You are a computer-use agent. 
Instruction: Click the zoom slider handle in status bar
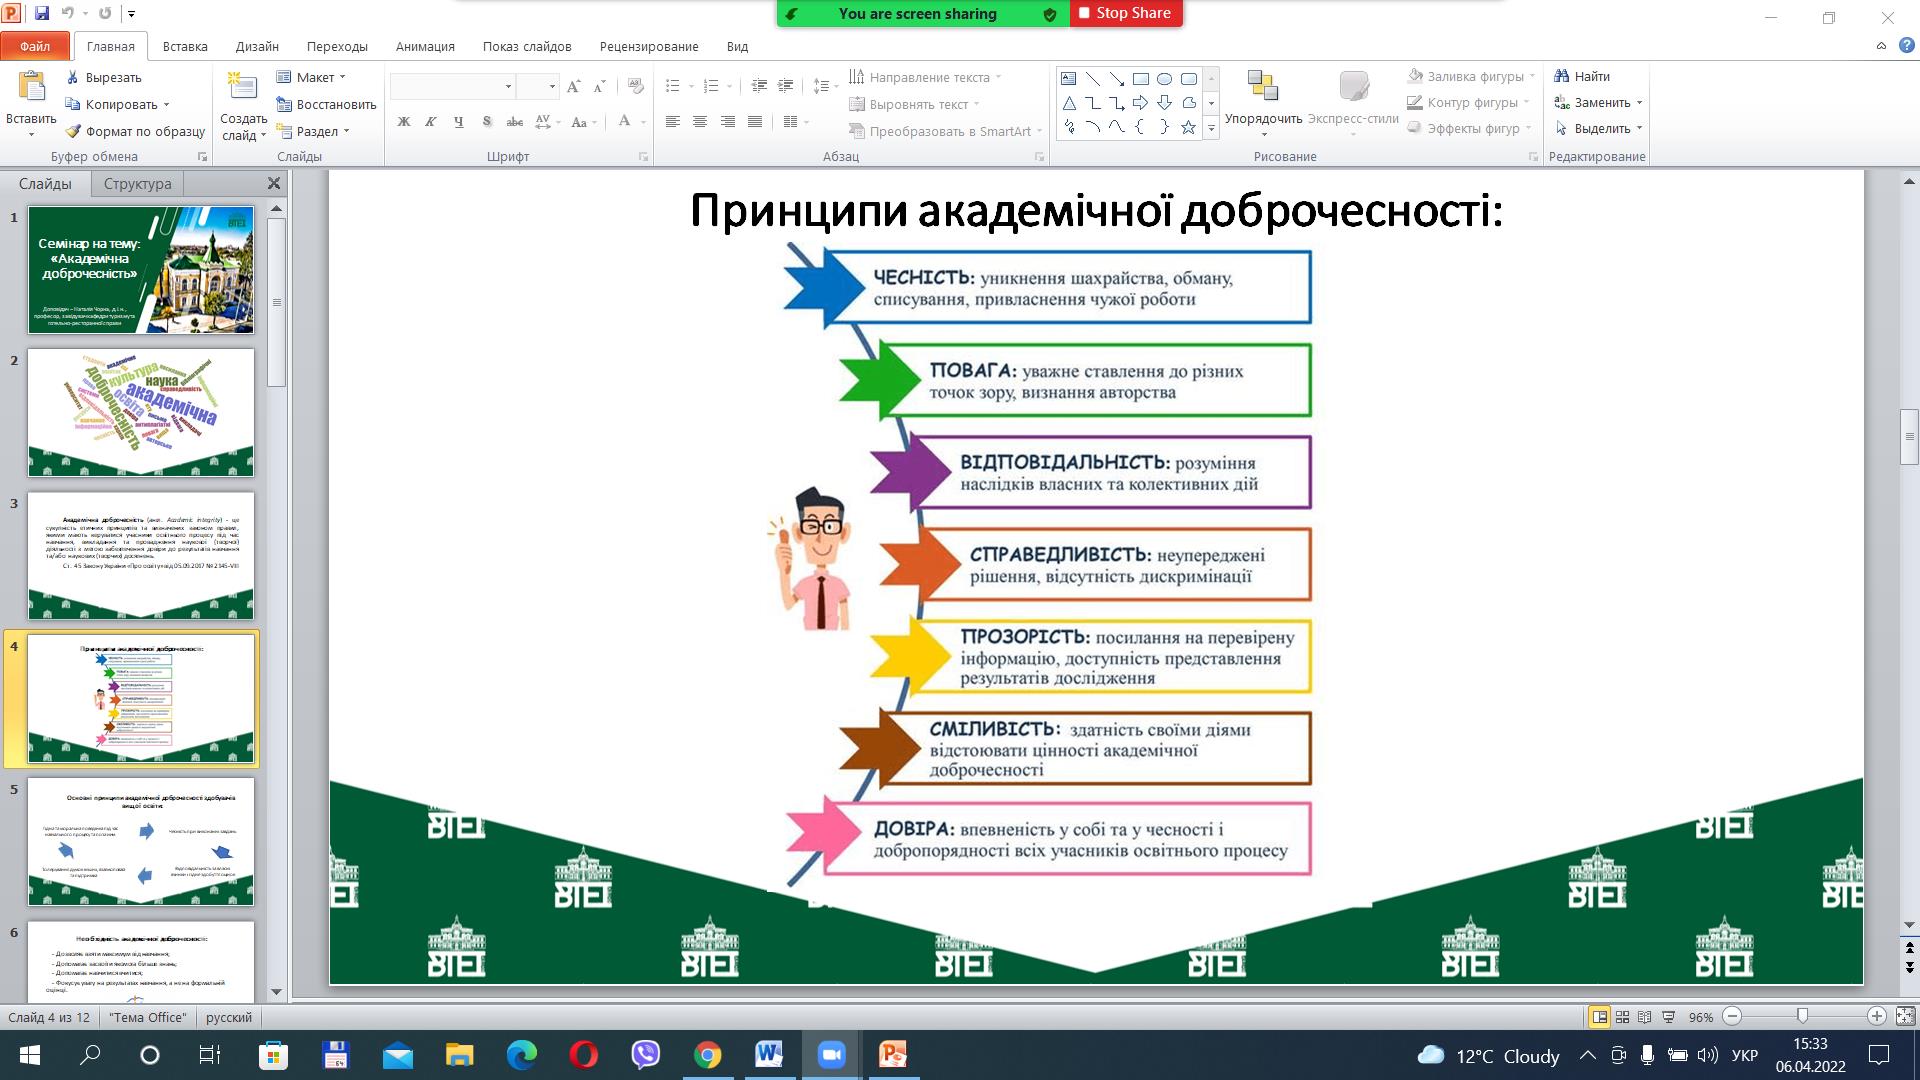pos(1802,1016)
